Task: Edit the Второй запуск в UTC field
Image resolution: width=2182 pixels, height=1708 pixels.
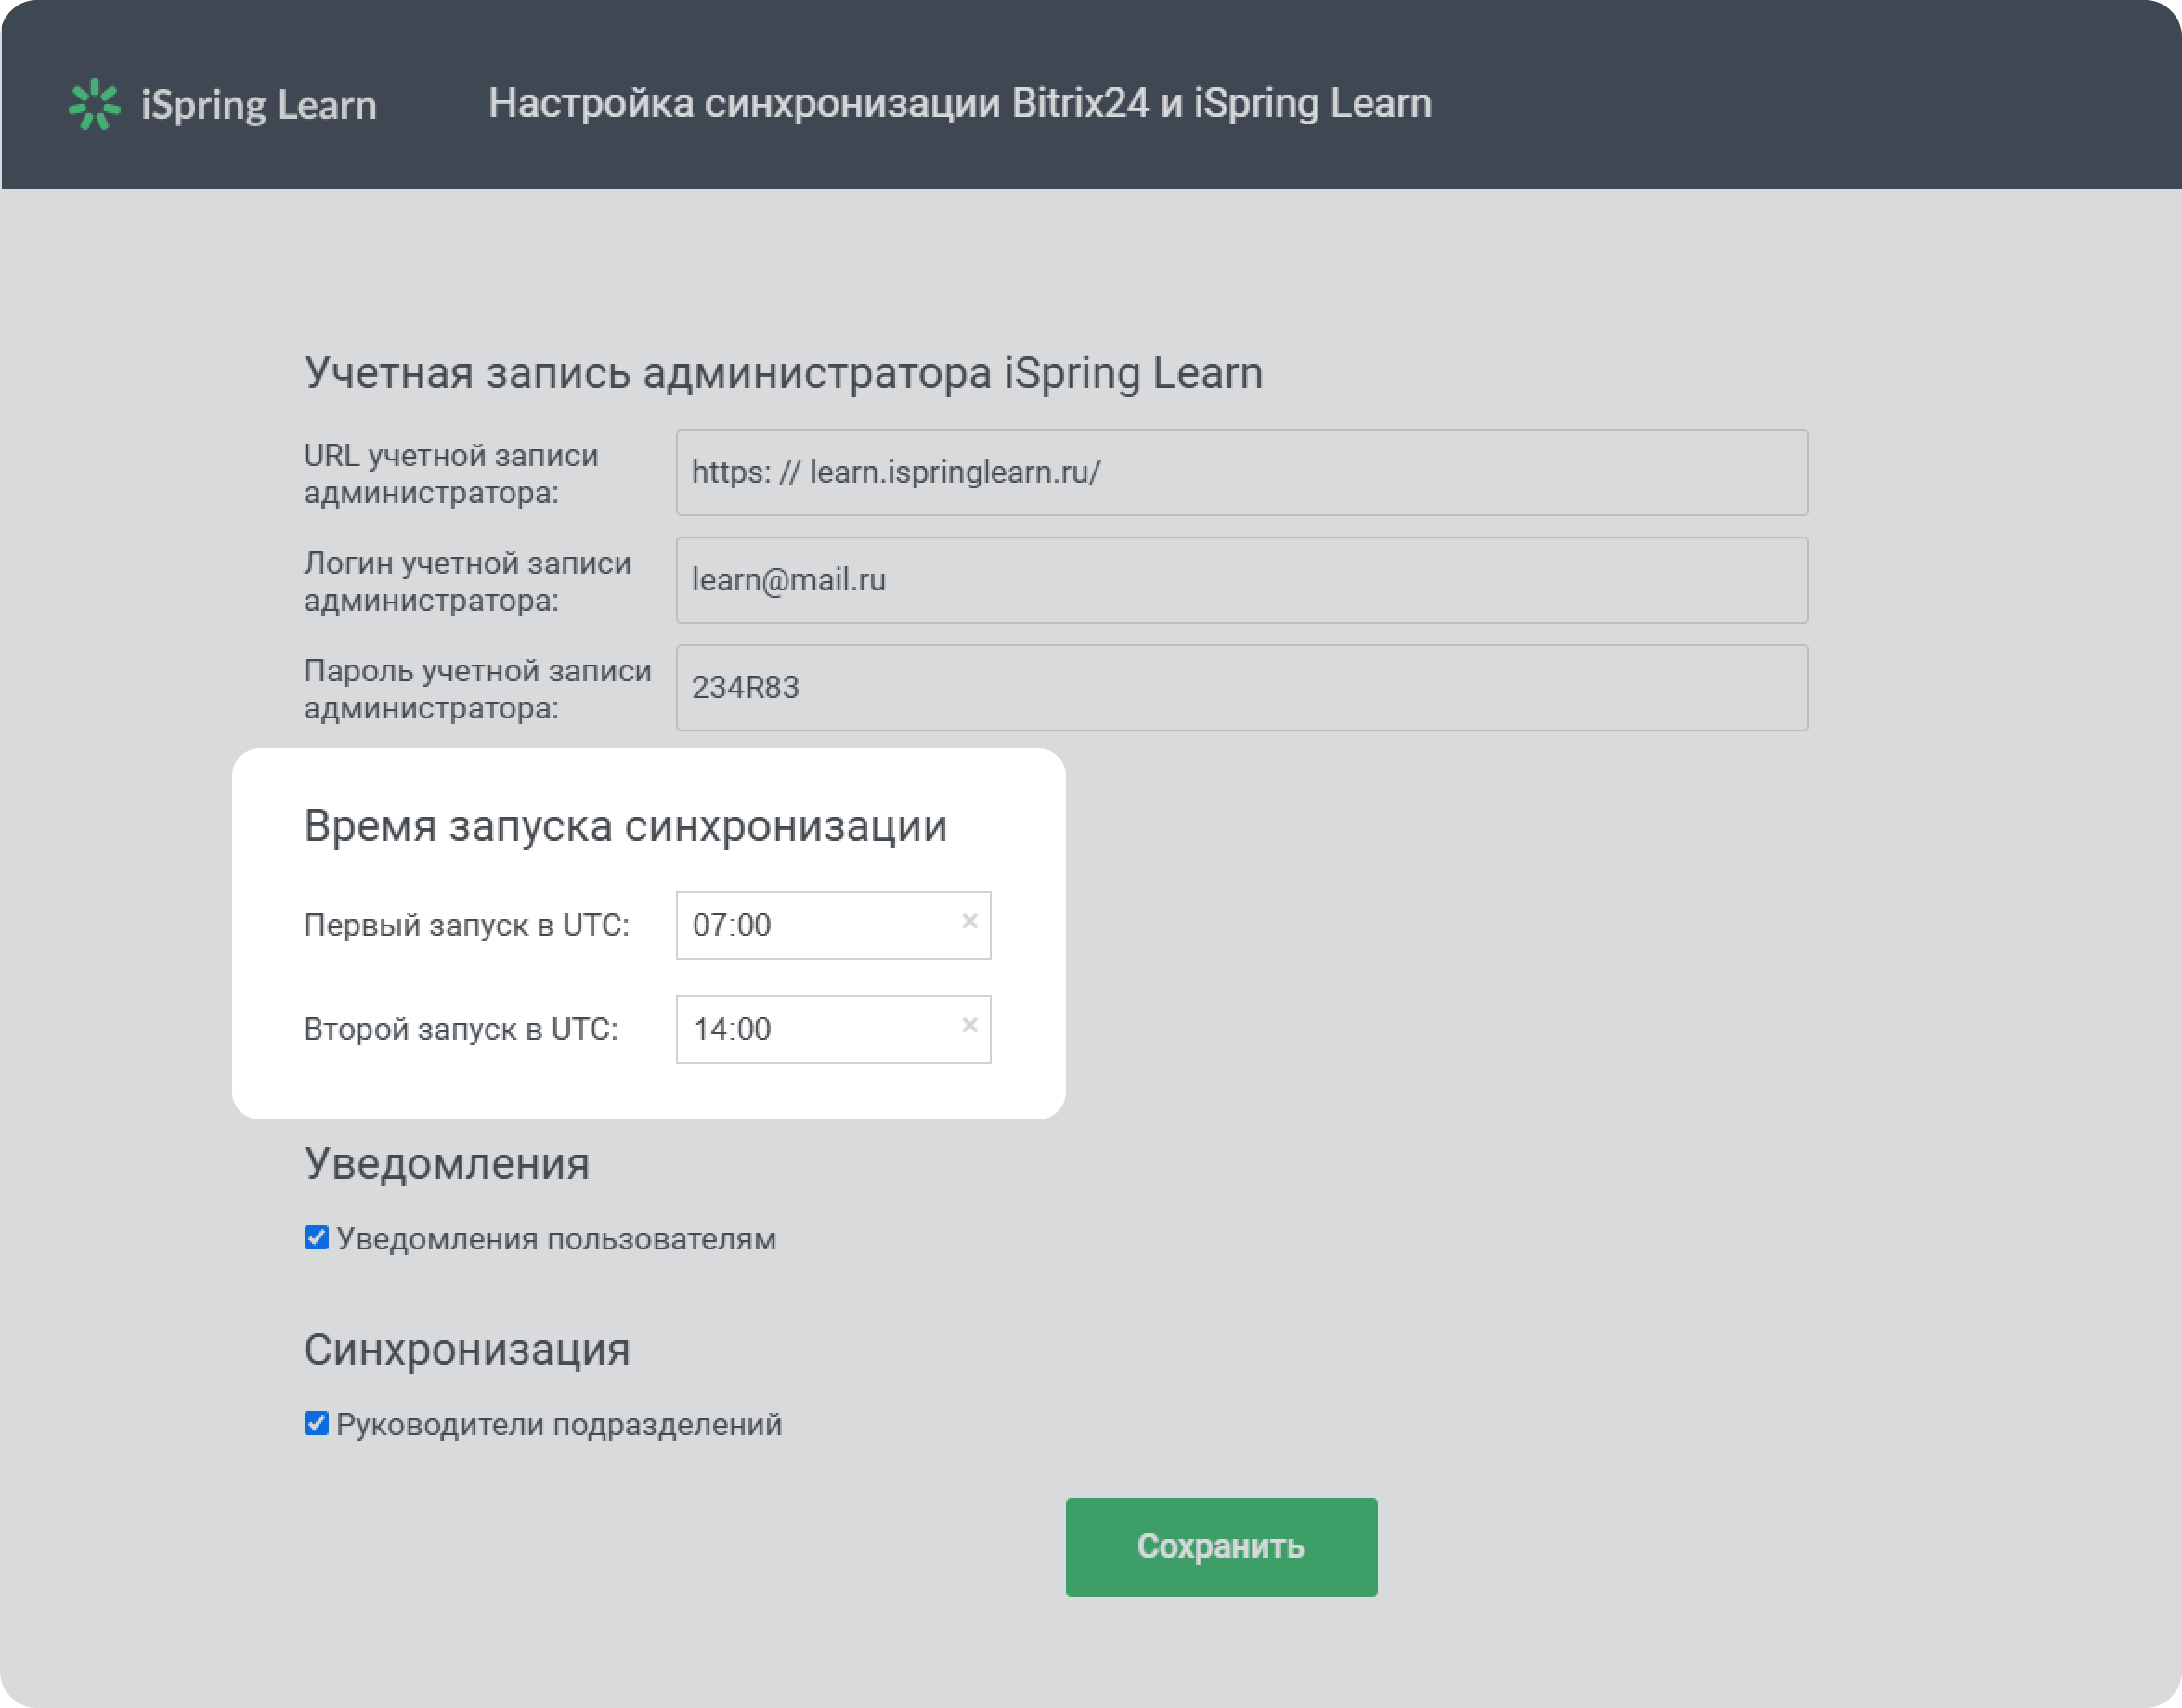Action: tap(833, 1029)
